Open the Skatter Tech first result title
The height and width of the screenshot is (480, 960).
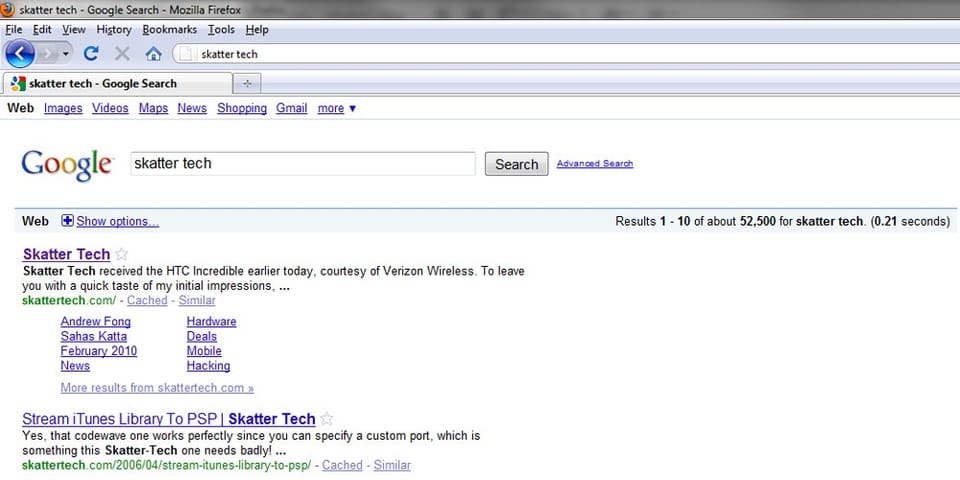[66, 254]
